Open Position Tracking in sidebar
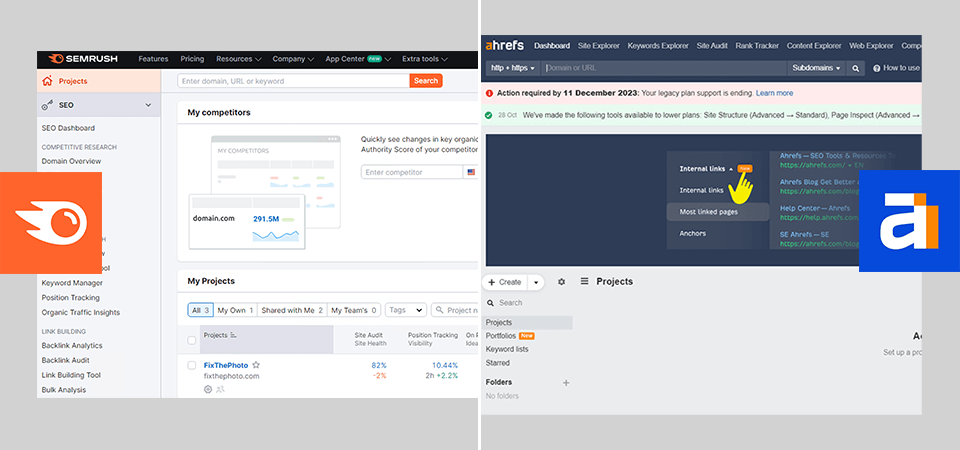 pyautogui.click(x=70, y=298)
